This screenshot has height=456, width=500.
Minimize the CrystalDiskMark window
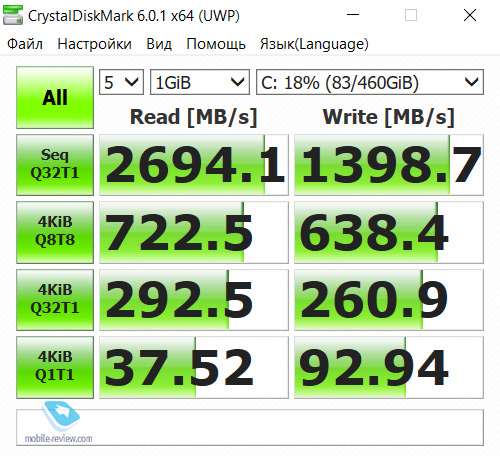pos(353,15)
